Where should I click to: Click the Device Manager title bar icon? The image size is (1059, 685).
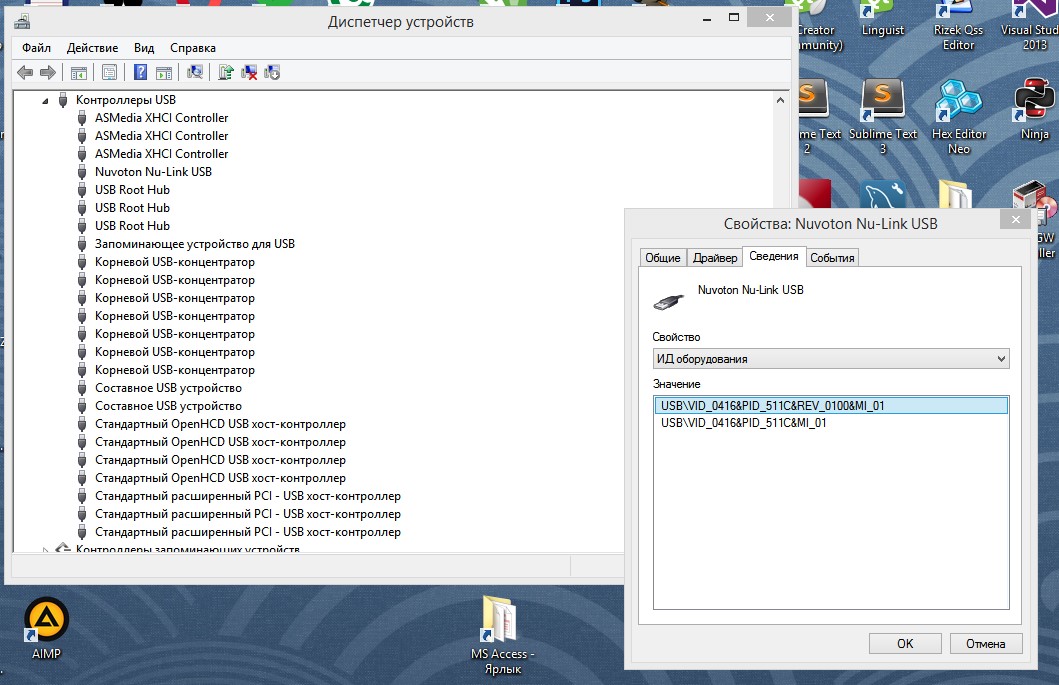tap(22, 22)
